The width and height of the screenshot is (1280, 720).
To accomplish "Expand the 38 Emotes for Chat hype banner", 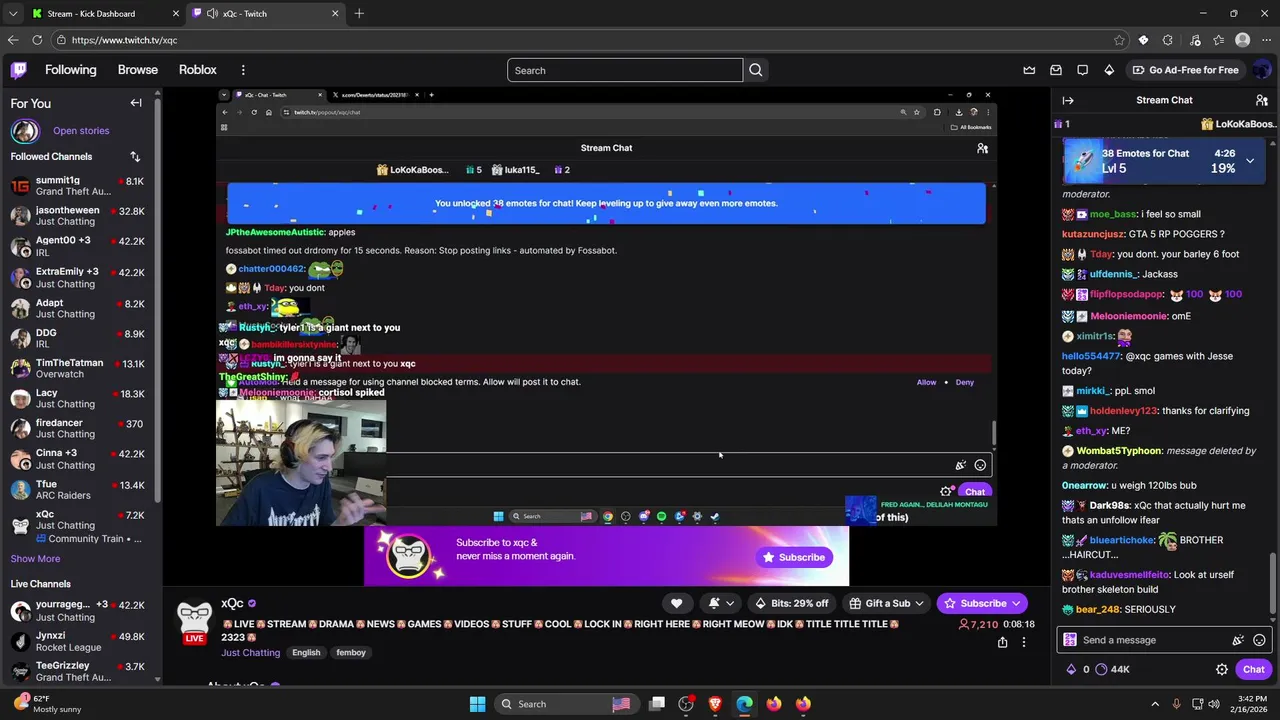I will (x=1250, y=160).
